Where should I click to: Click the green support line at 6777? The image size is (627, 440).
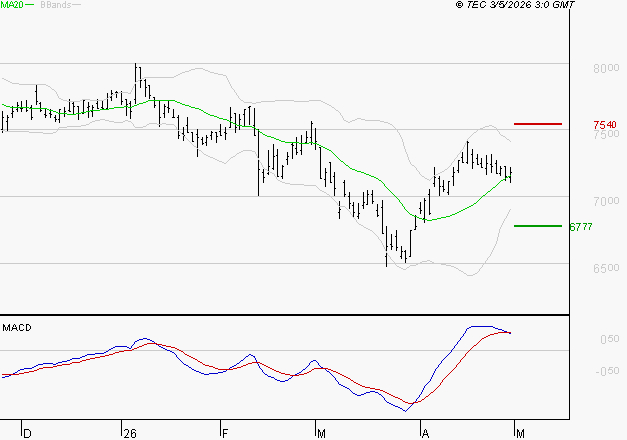click(x=538, y=226)
